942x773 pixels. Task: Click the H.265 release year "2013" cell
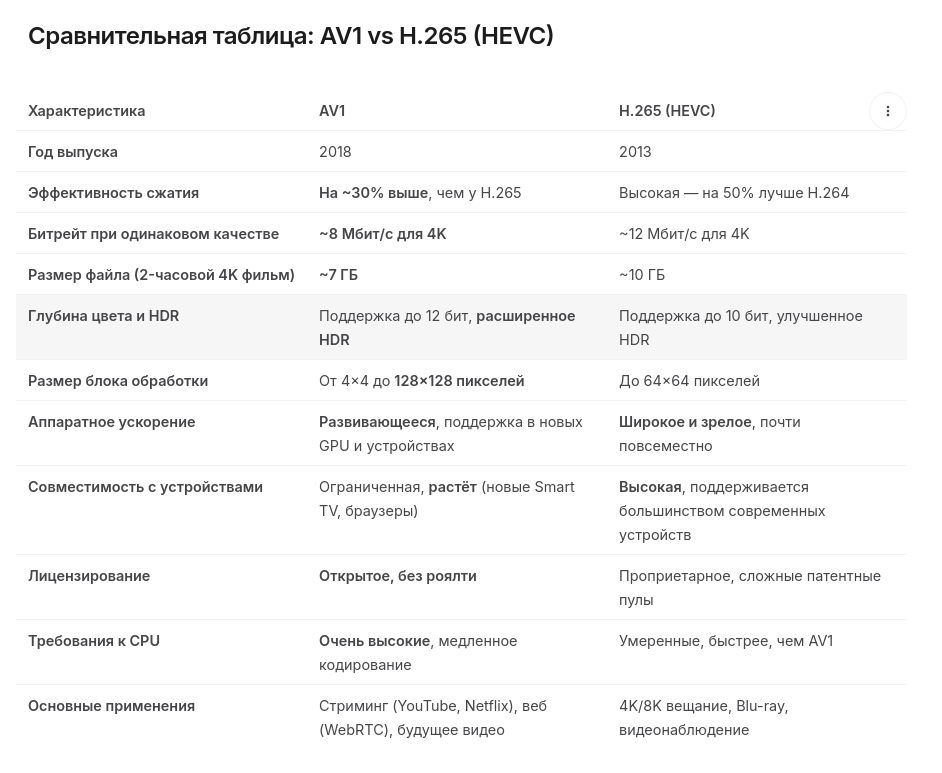click(635, 152)
